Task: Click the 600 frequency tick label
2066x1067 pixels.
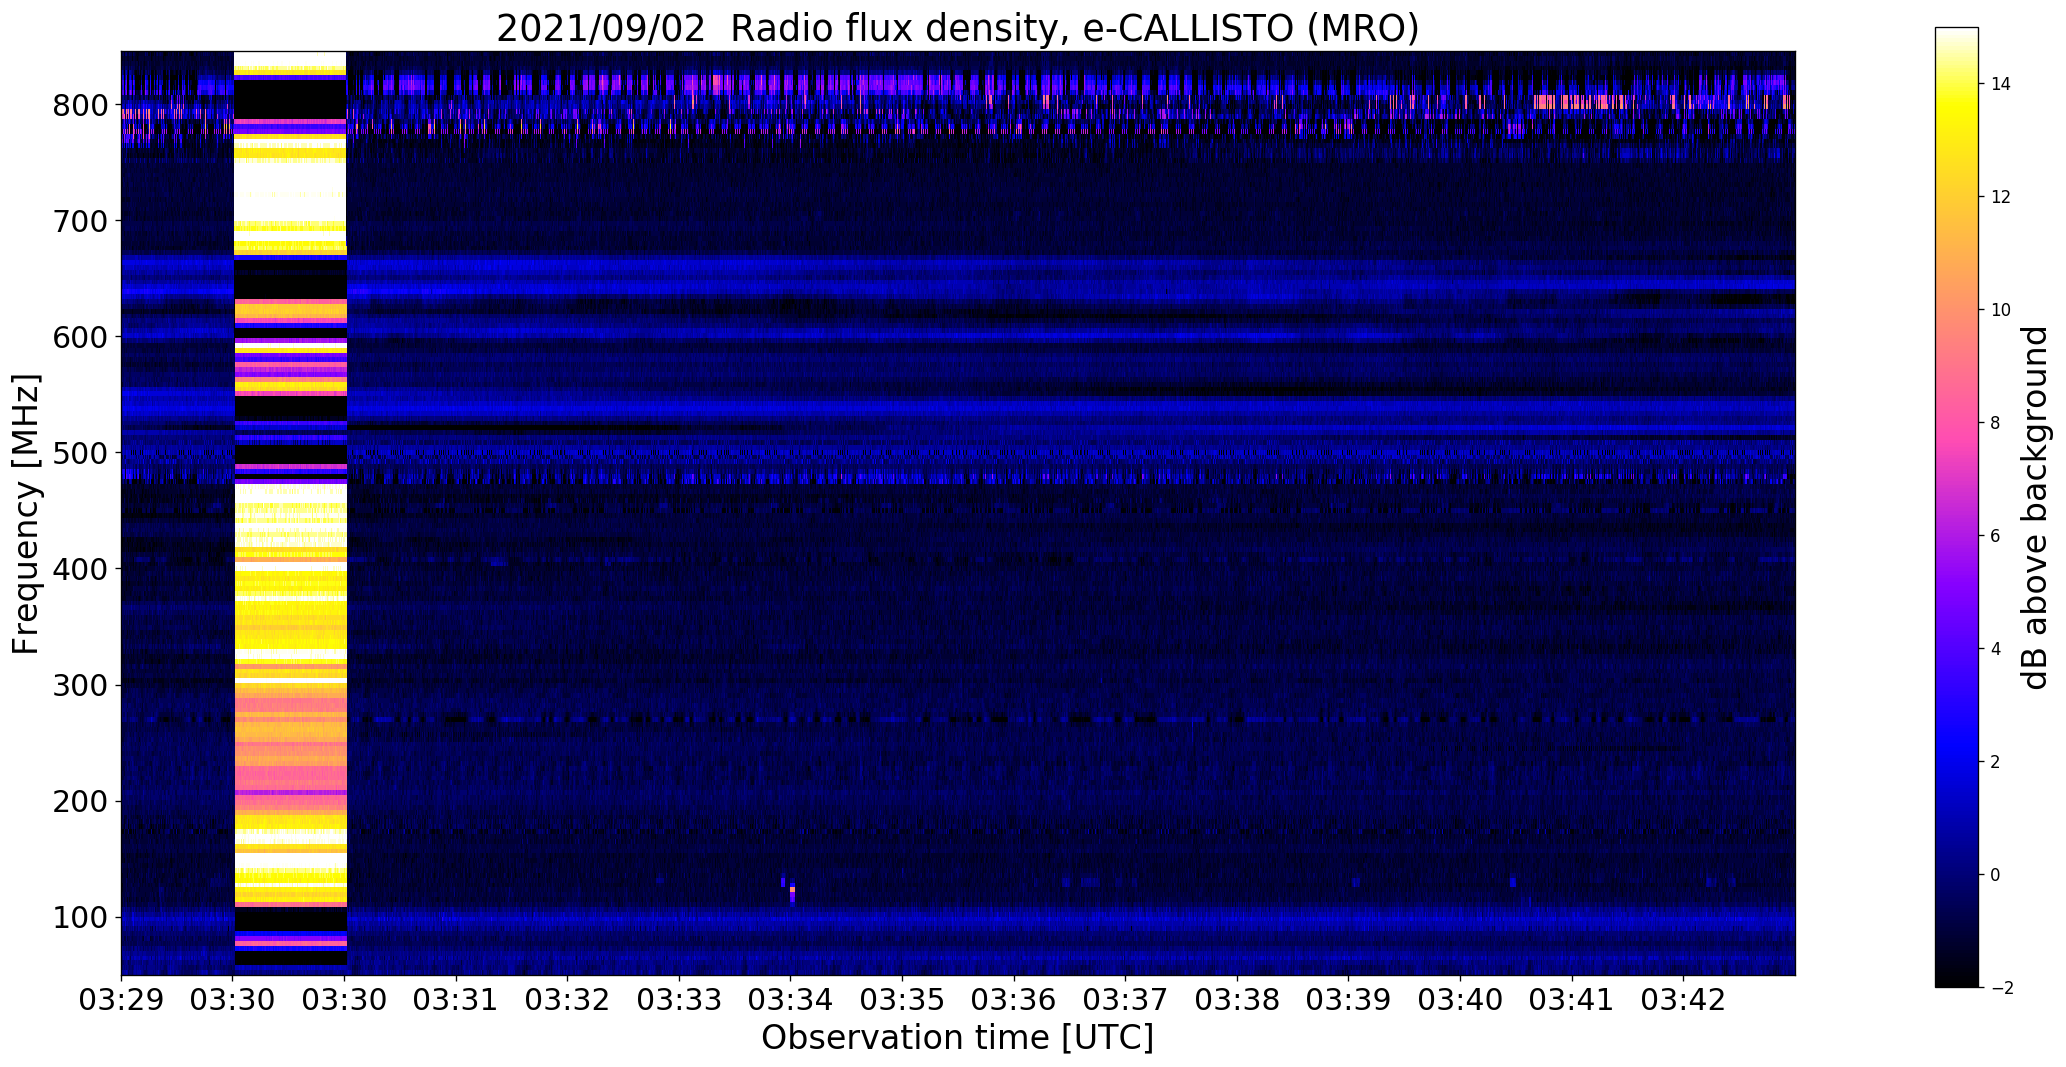Action: 80,337
